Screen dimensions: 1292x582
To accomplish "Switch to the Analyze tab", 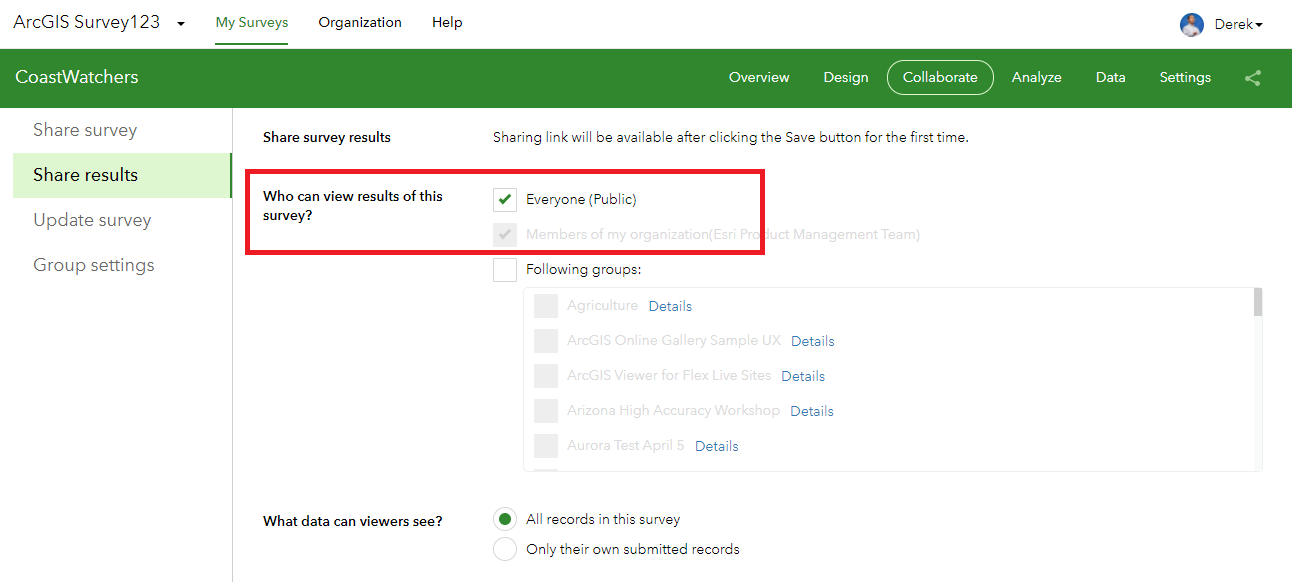I will [x=1036, y=78].
